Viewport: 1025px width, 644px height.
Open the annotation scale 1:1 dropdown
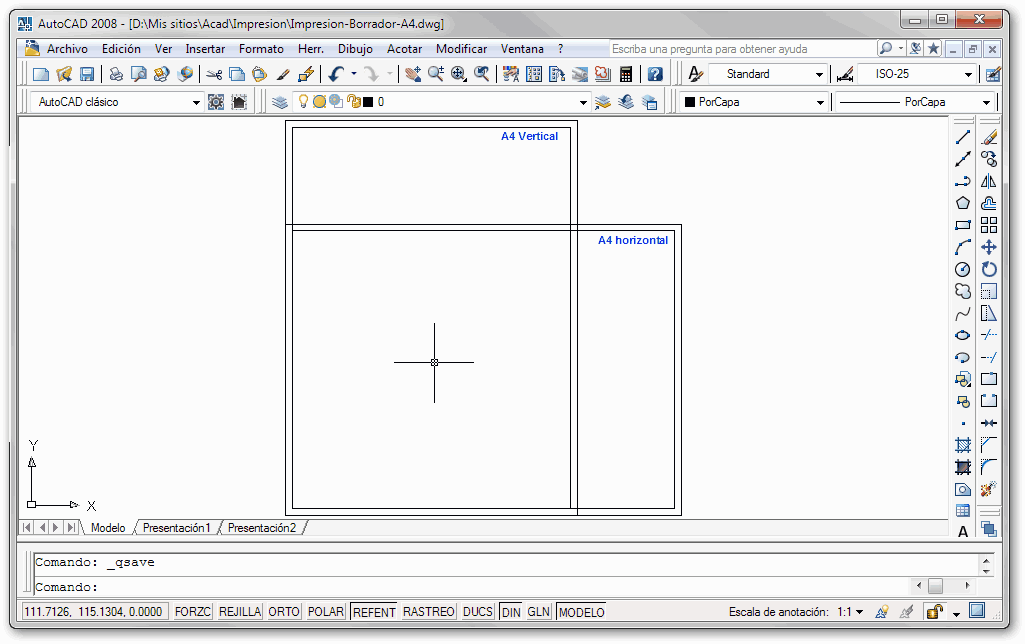(x=851, y=612)
